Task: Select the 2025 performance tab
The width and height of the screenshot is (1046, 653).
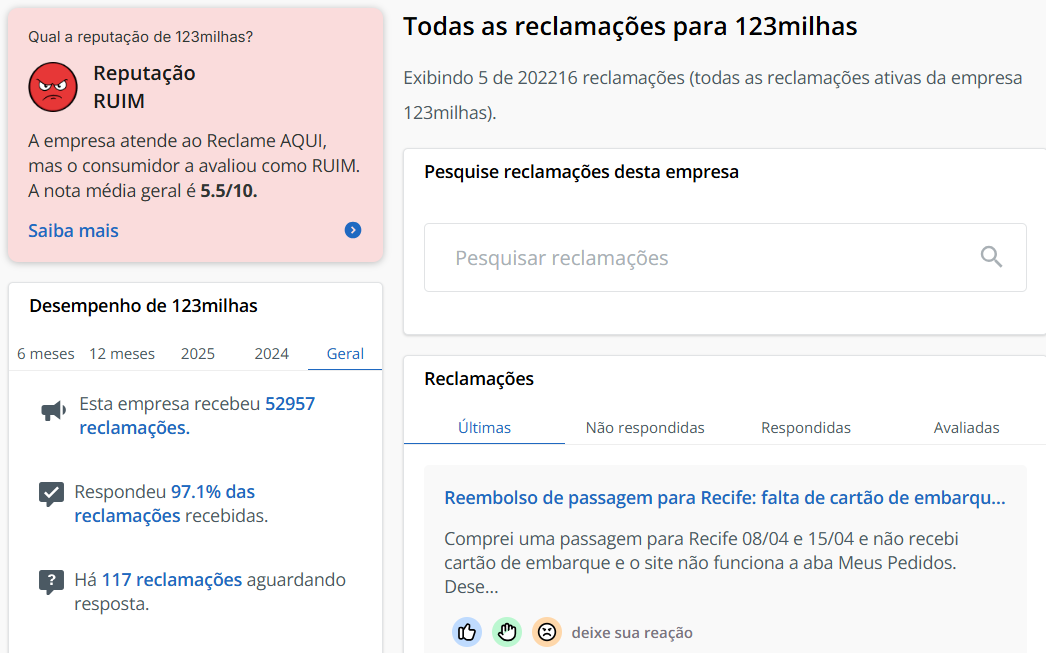Action: point(197,353)
